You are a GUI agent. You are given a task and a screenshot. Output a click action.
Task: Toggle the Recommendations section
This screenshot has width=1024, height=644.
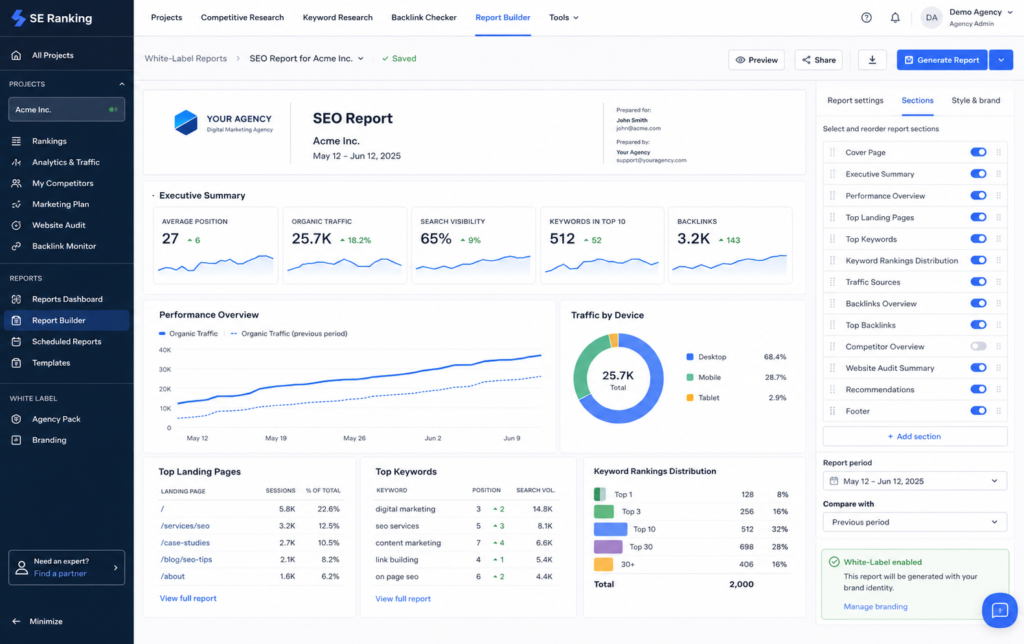(x=978, y=389)
